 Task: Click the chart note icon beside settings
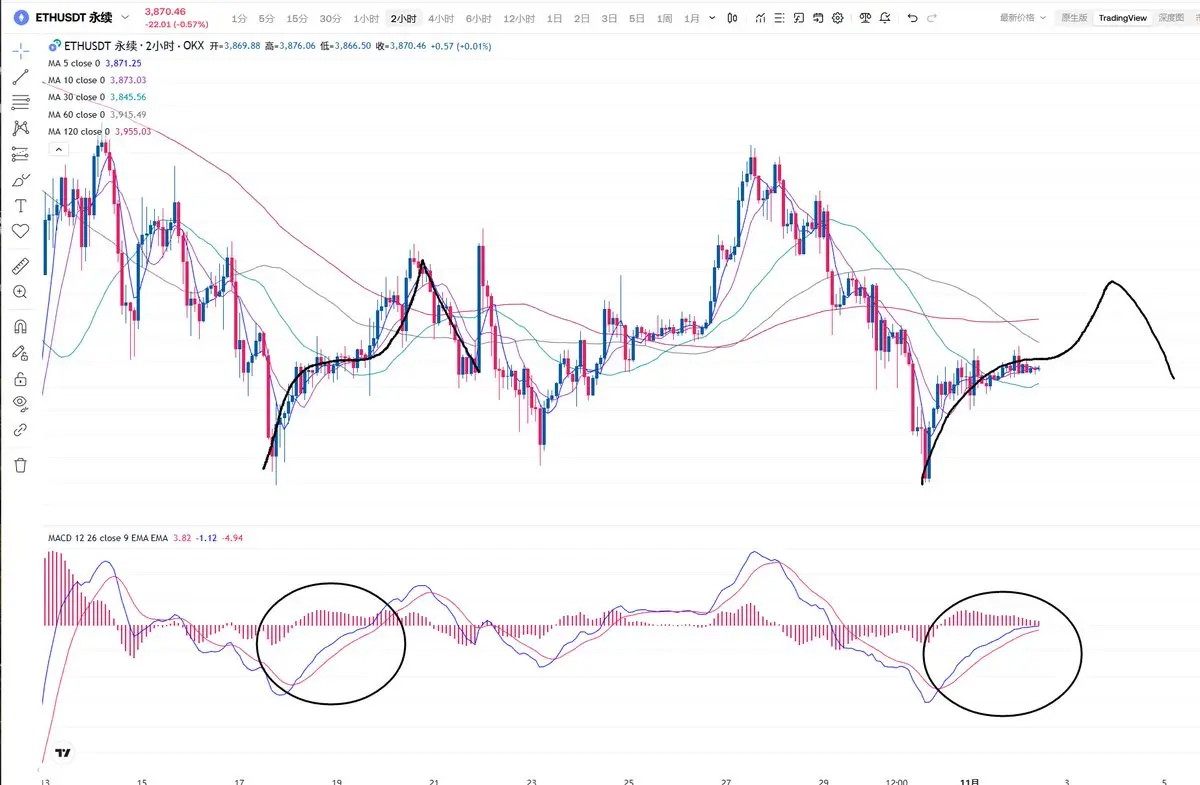click(798, 18)
